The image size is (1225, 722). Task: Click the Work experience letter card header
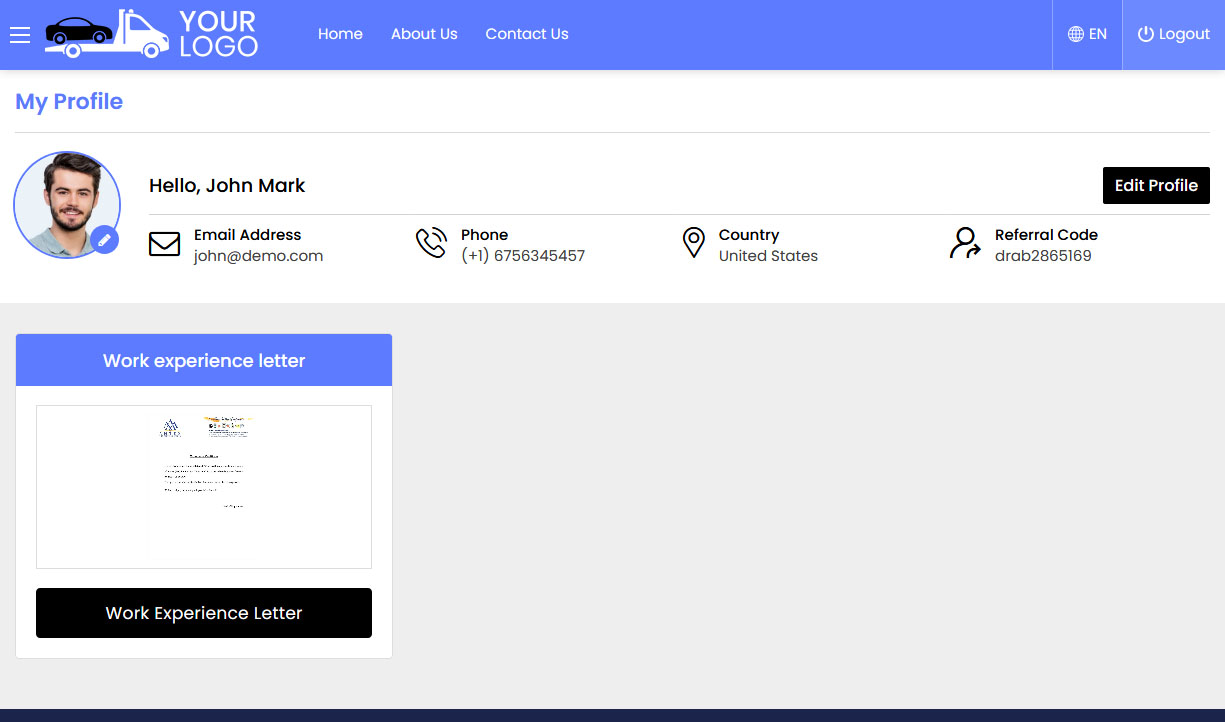coord(204,360)
